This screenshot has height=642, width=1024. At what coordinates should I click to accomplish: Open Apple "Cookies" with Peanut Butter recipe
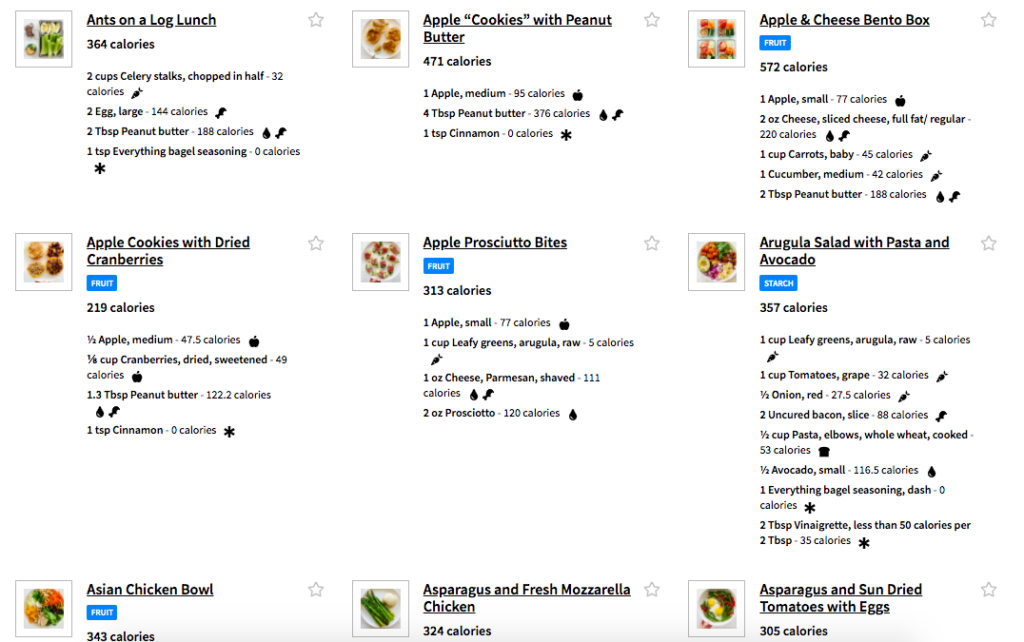point(517,29)
